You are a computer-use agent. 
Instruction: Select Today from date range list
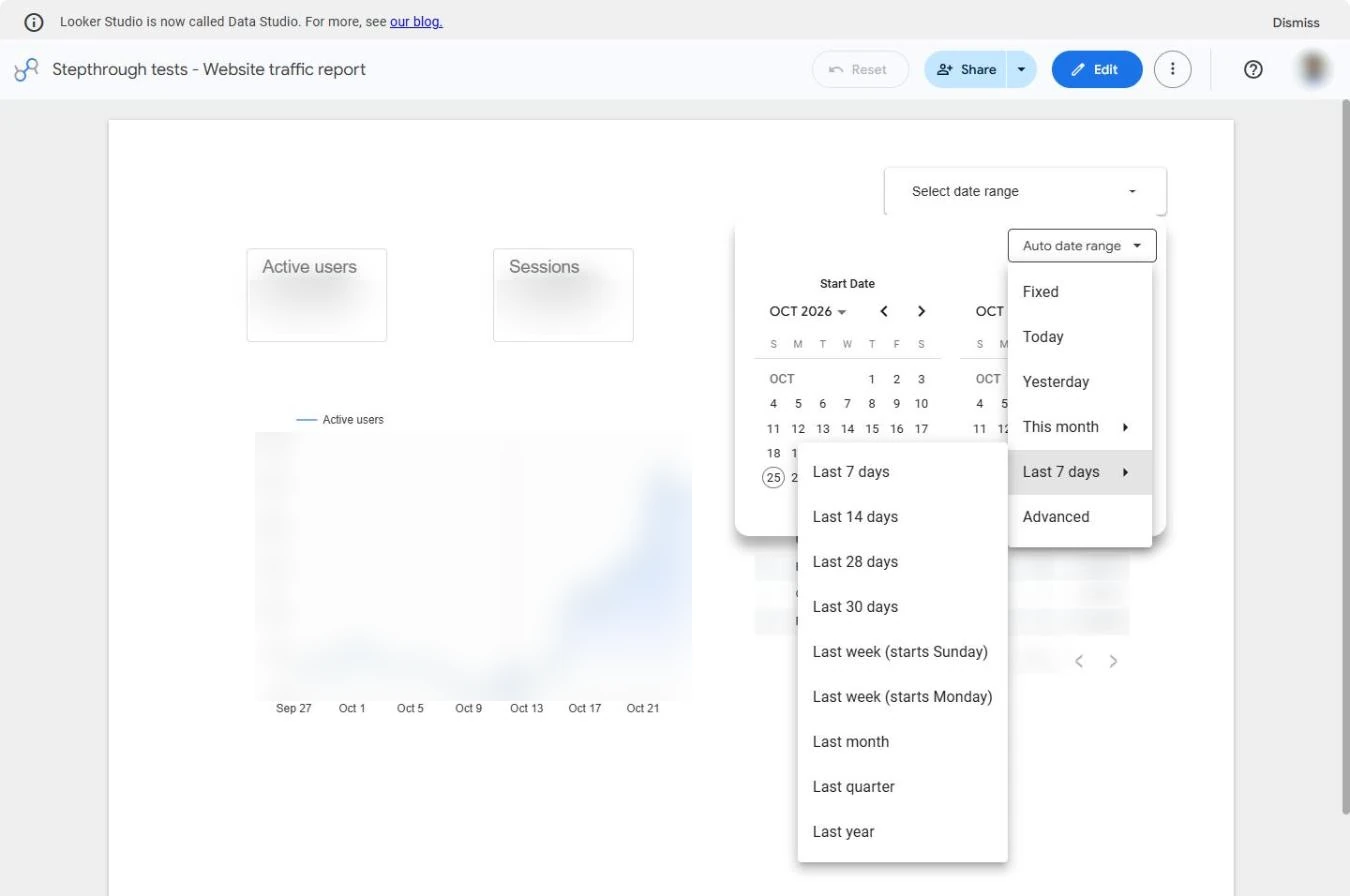[x=1080, y=337]
